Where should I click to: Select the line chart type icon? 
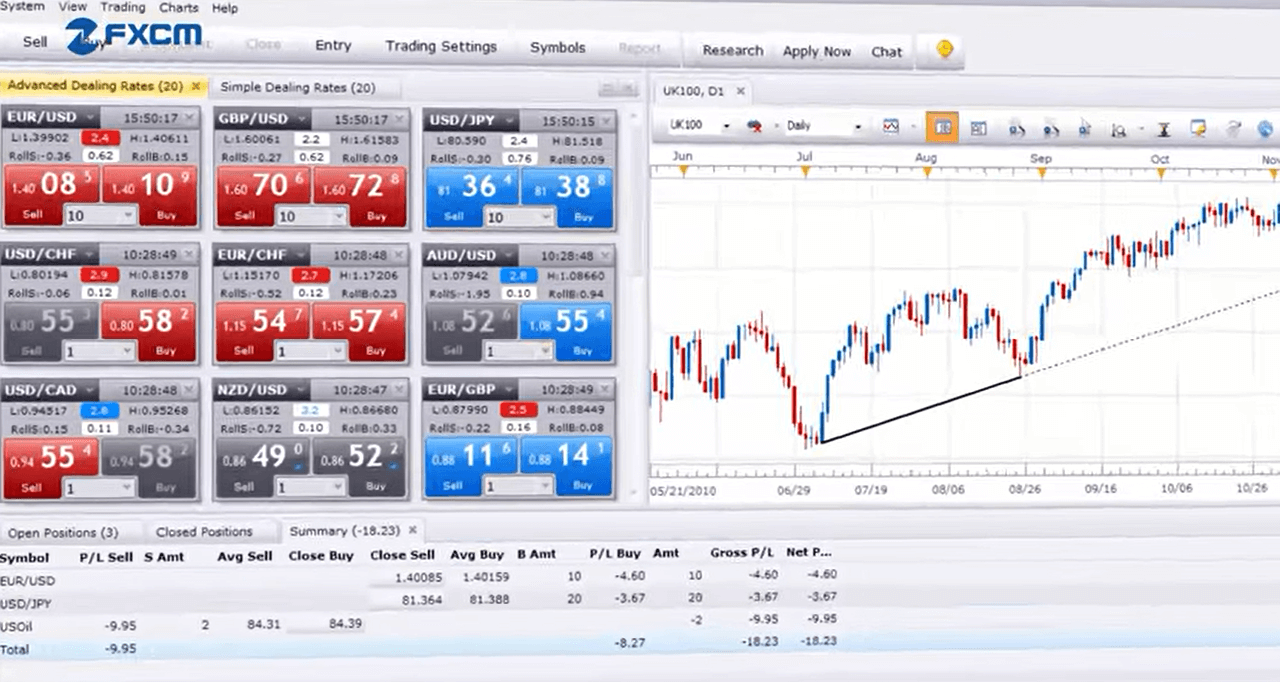tap(890, 128)
